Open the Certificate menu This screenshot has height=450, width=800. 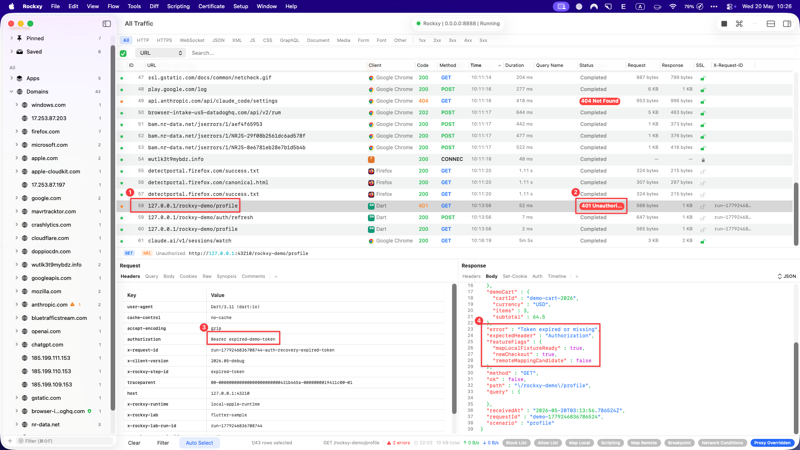(211, 7)
